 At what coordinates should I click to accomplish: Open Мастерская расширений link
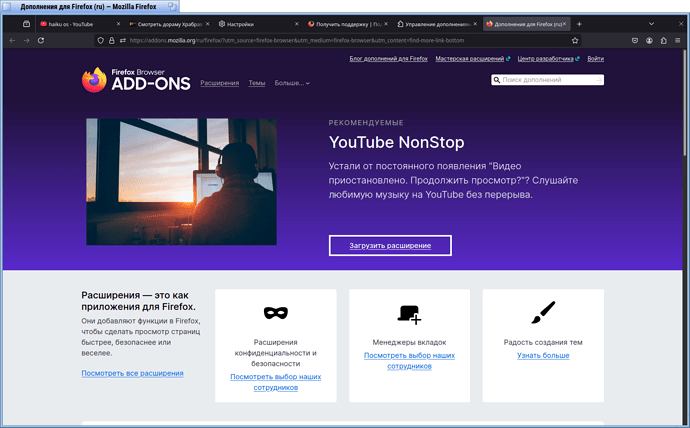click(473, 59)
